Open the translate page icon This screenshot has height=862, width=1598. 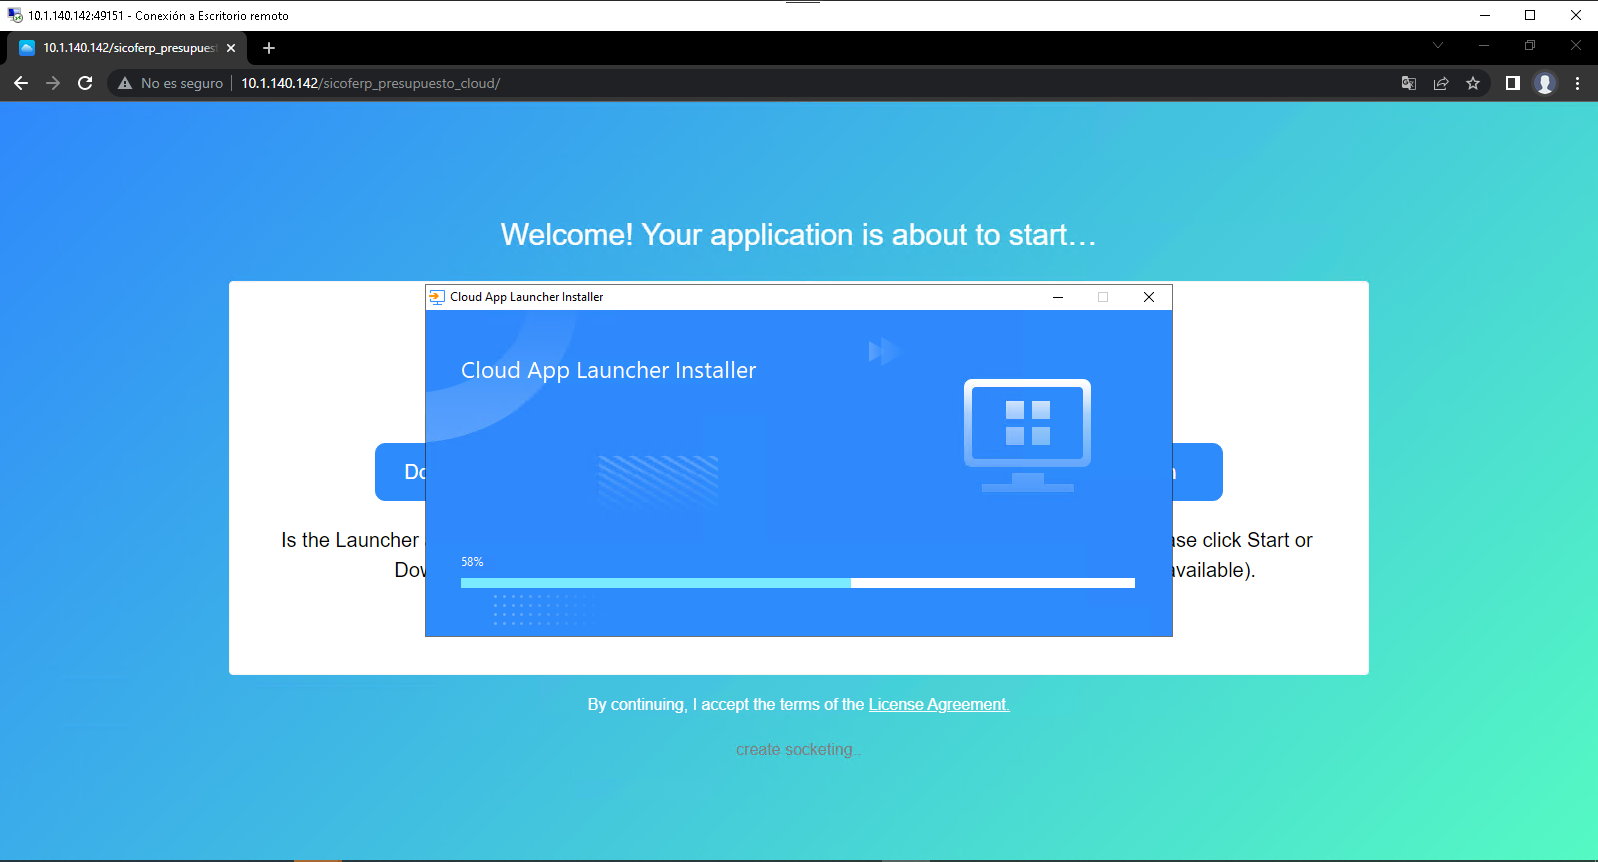coord(1409,83)
